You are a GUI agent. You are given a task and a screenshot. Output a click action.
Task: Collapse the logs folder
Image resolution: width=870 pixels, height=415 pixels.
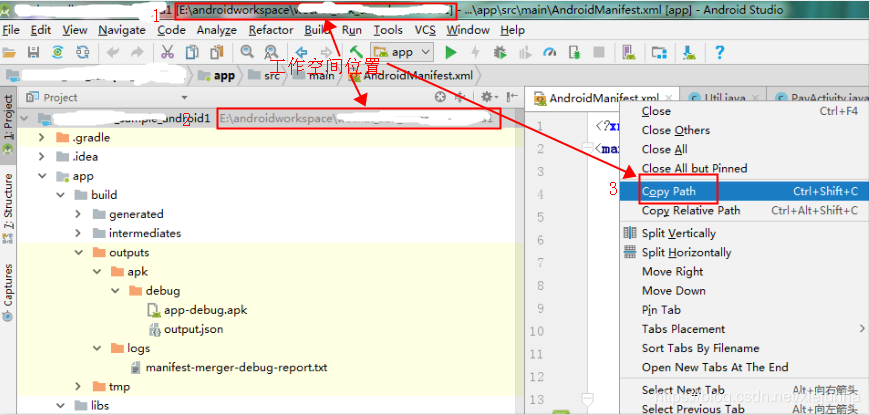pos(97,348)
